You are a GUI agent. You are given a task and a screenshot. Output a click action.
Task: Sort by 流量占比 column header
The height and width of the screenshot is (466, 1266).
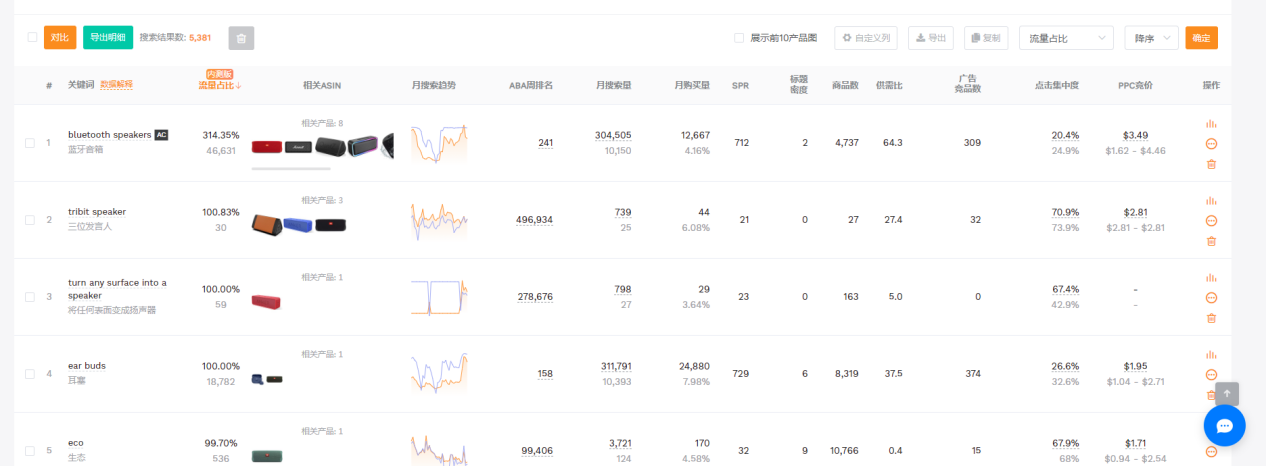pyautogui.click(x=220, y=85)
